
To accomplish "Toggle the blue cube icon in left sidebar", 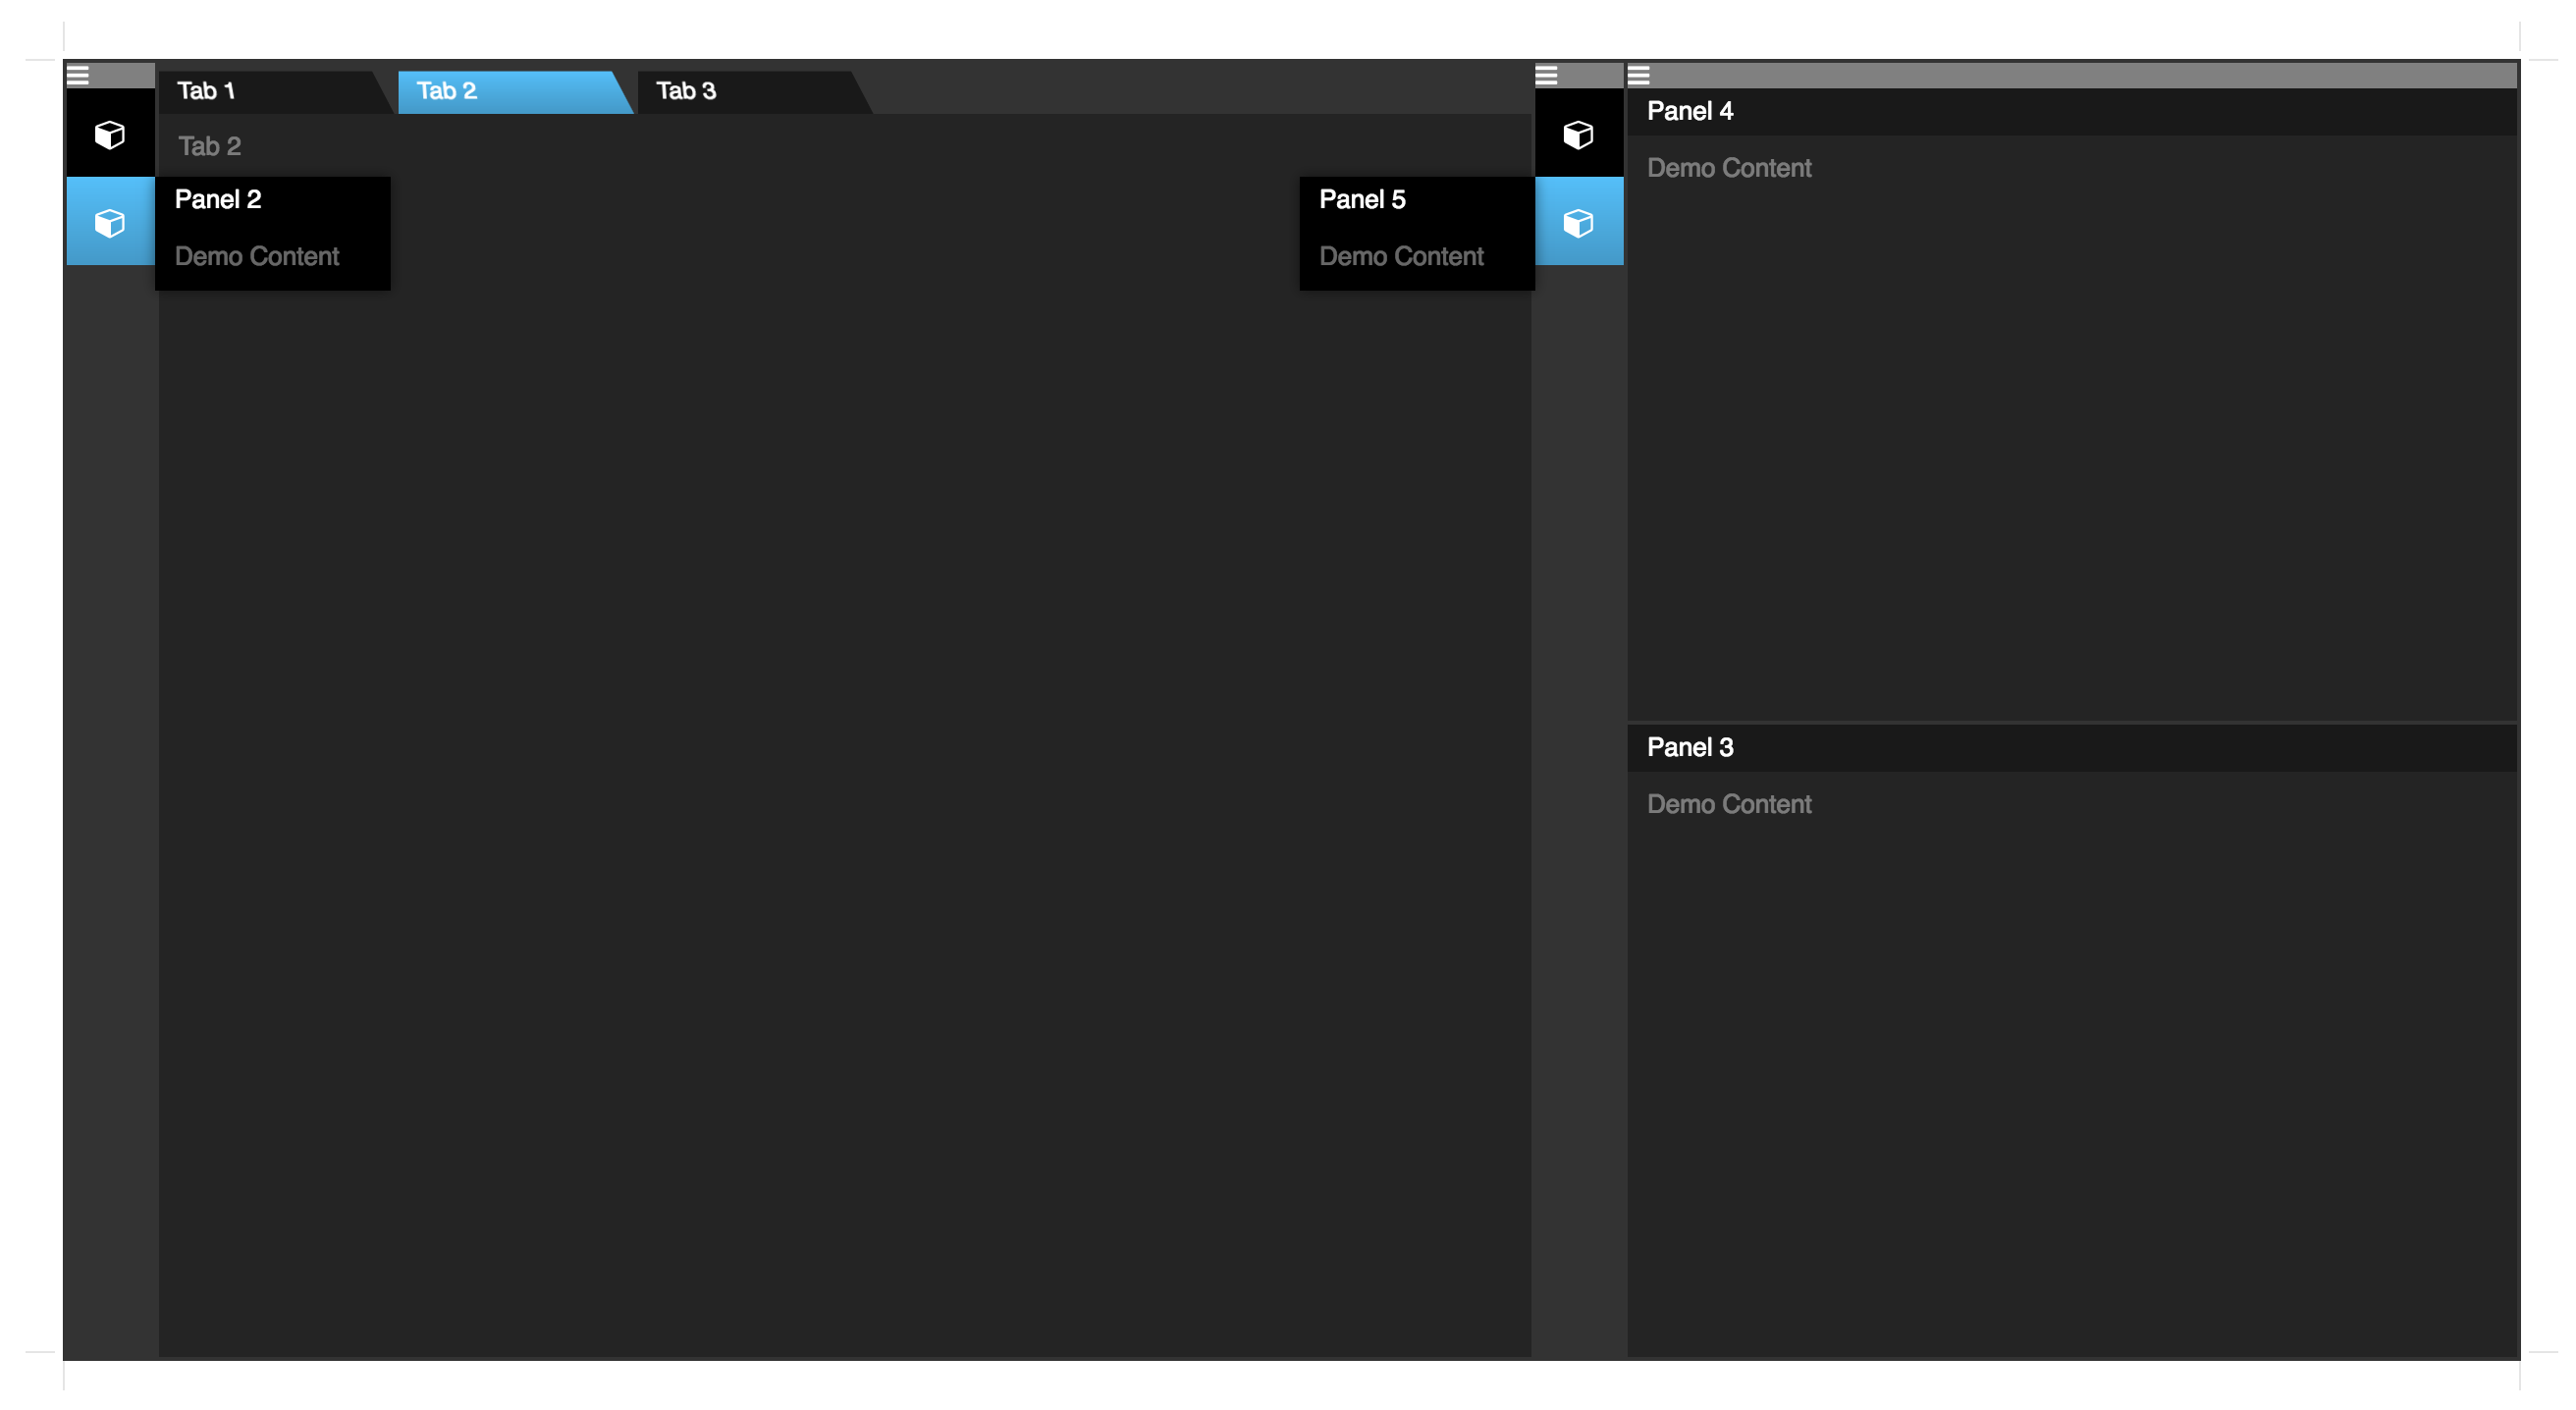I will coord(110,222).
